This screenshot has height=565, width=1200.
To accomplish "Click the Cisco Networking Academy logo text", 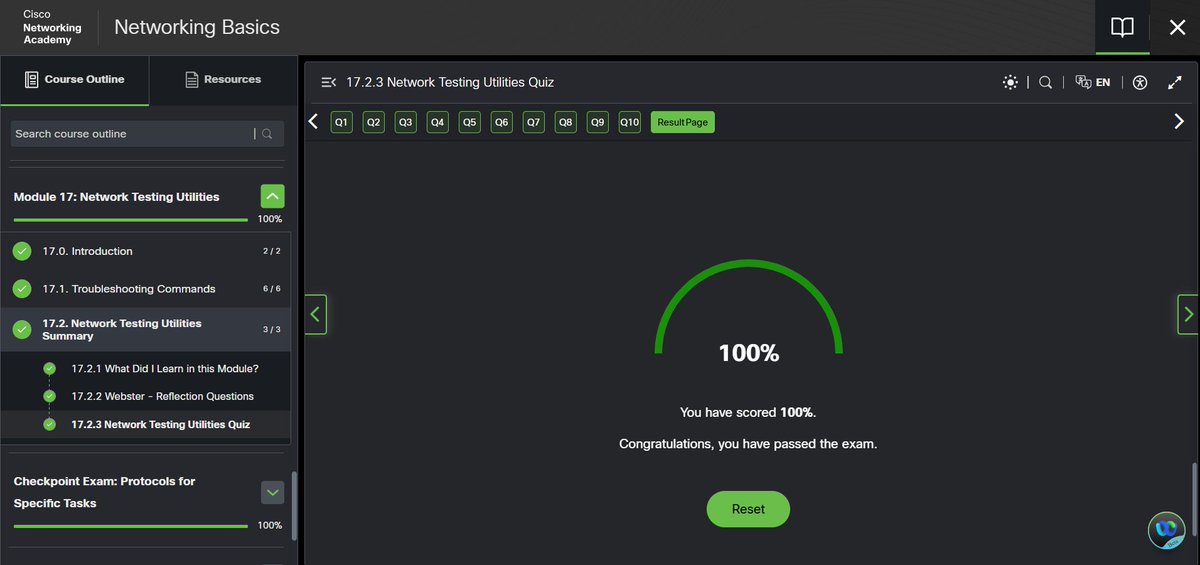I will [x=52, y=28].
